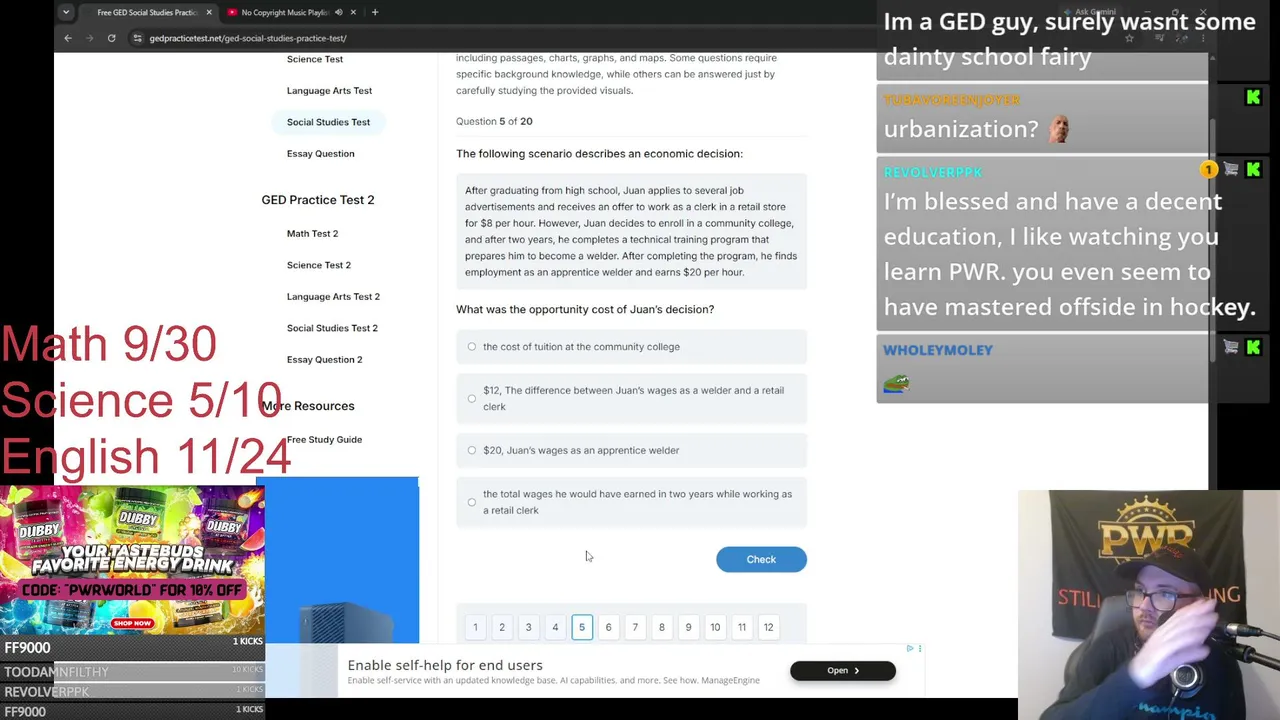The width and height of the screenshot is (1280, 720).
Task: Open a new browser tab with plus
Action: [375, 12]
